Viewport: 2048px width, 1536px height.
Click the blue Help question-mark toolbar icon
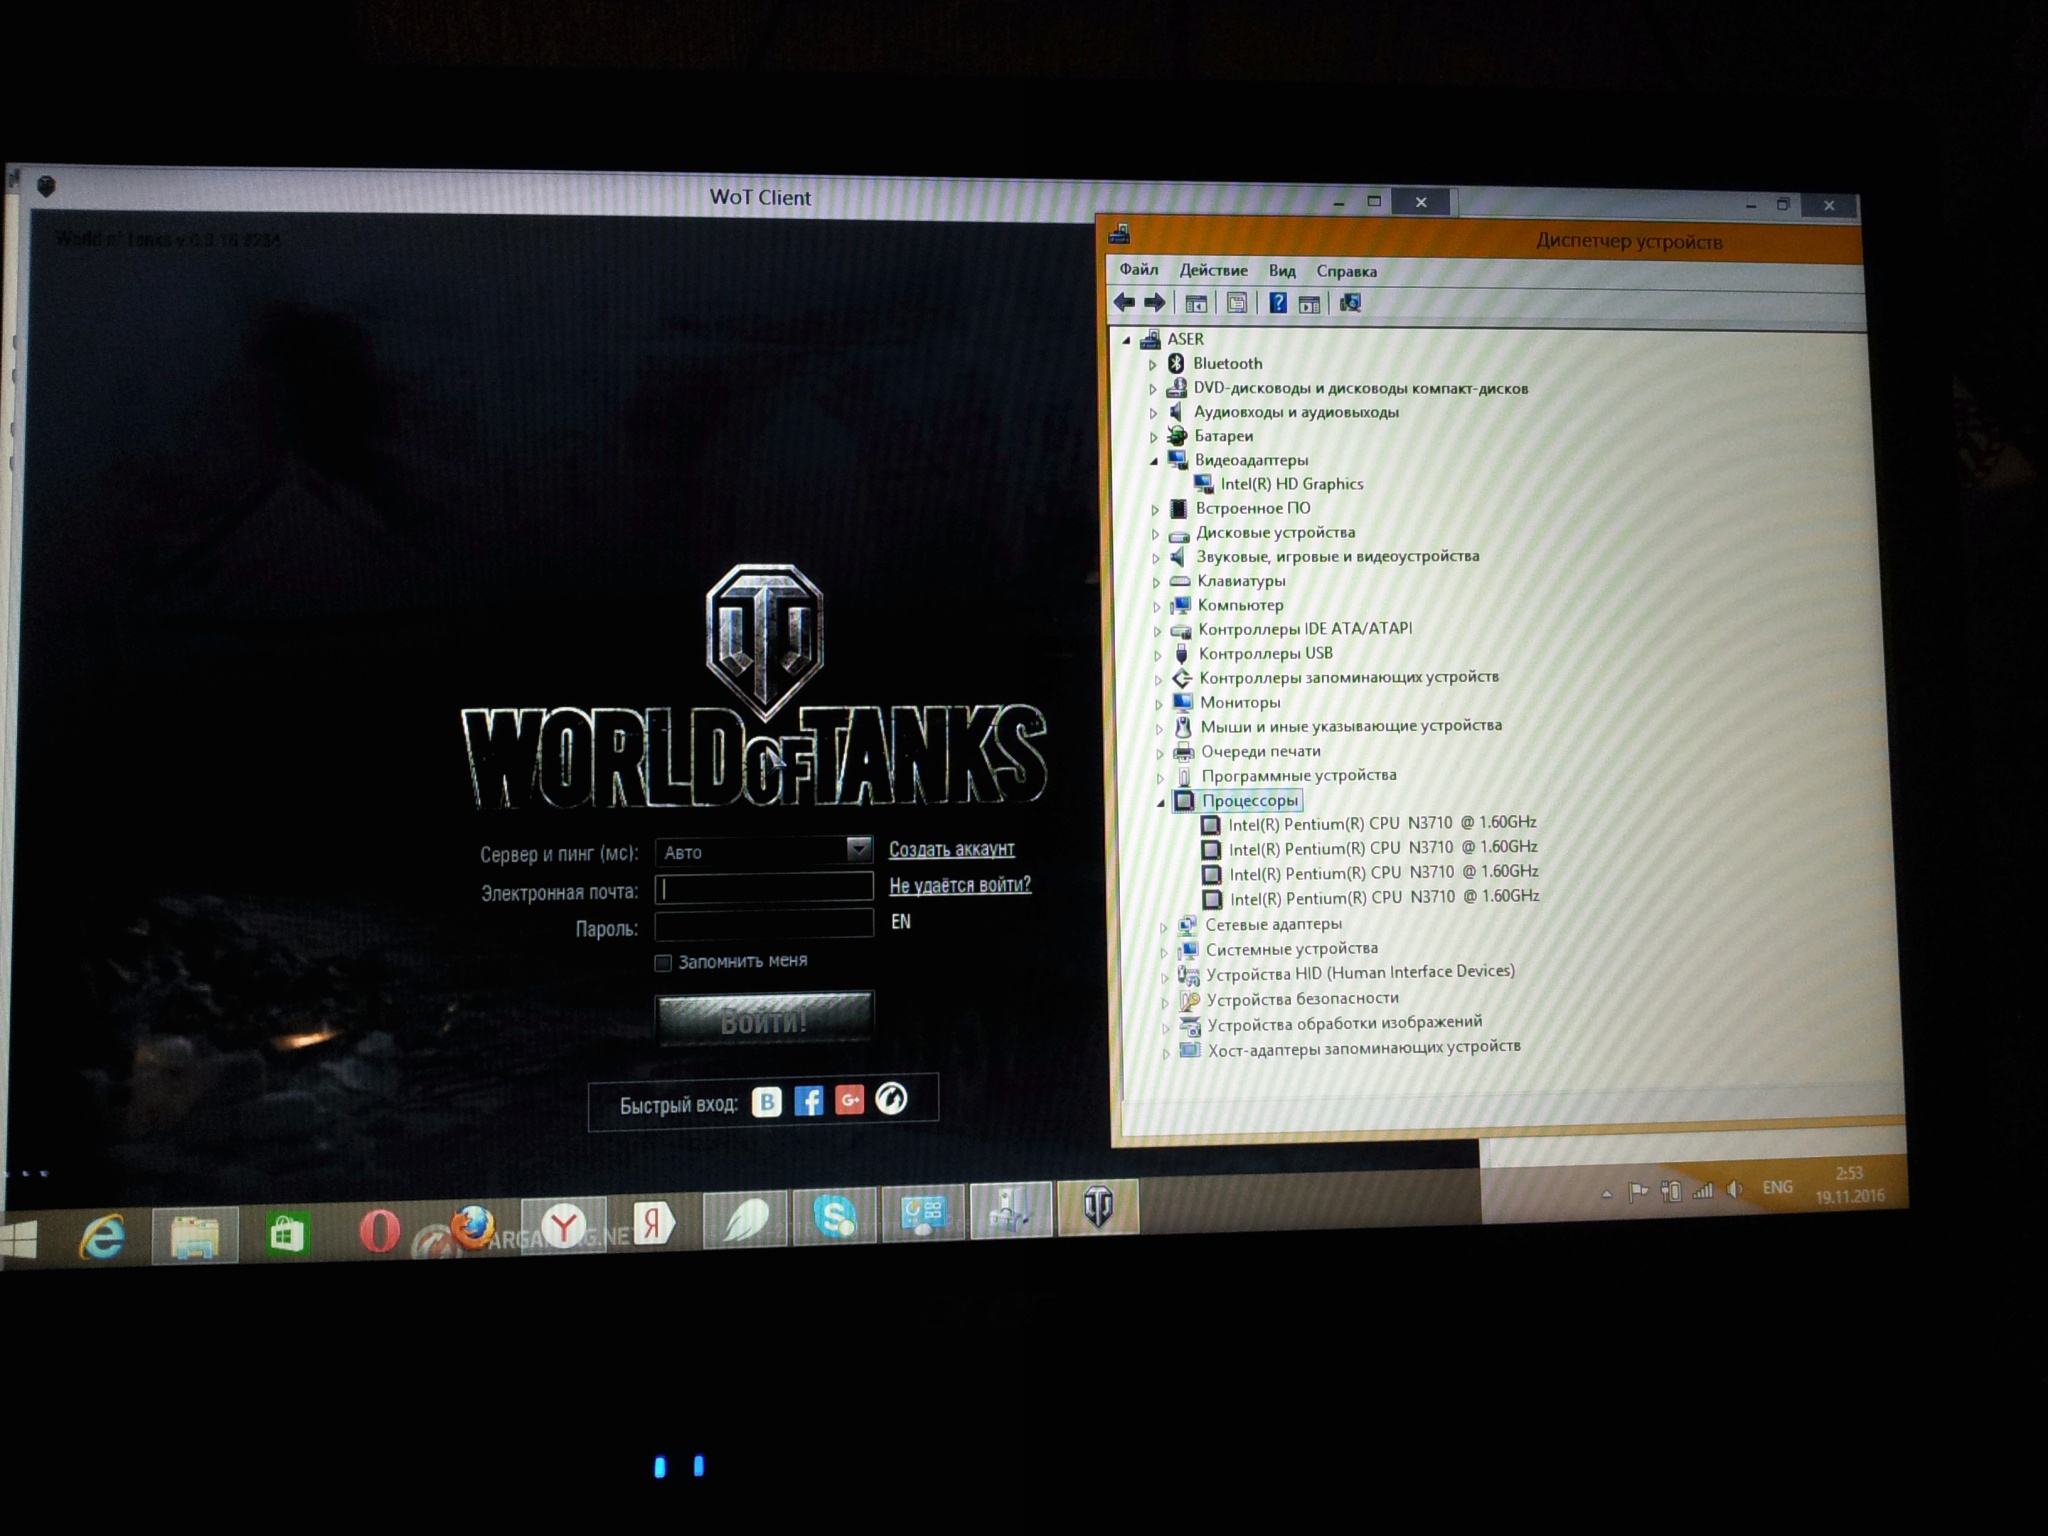[x=1277, y=303]
